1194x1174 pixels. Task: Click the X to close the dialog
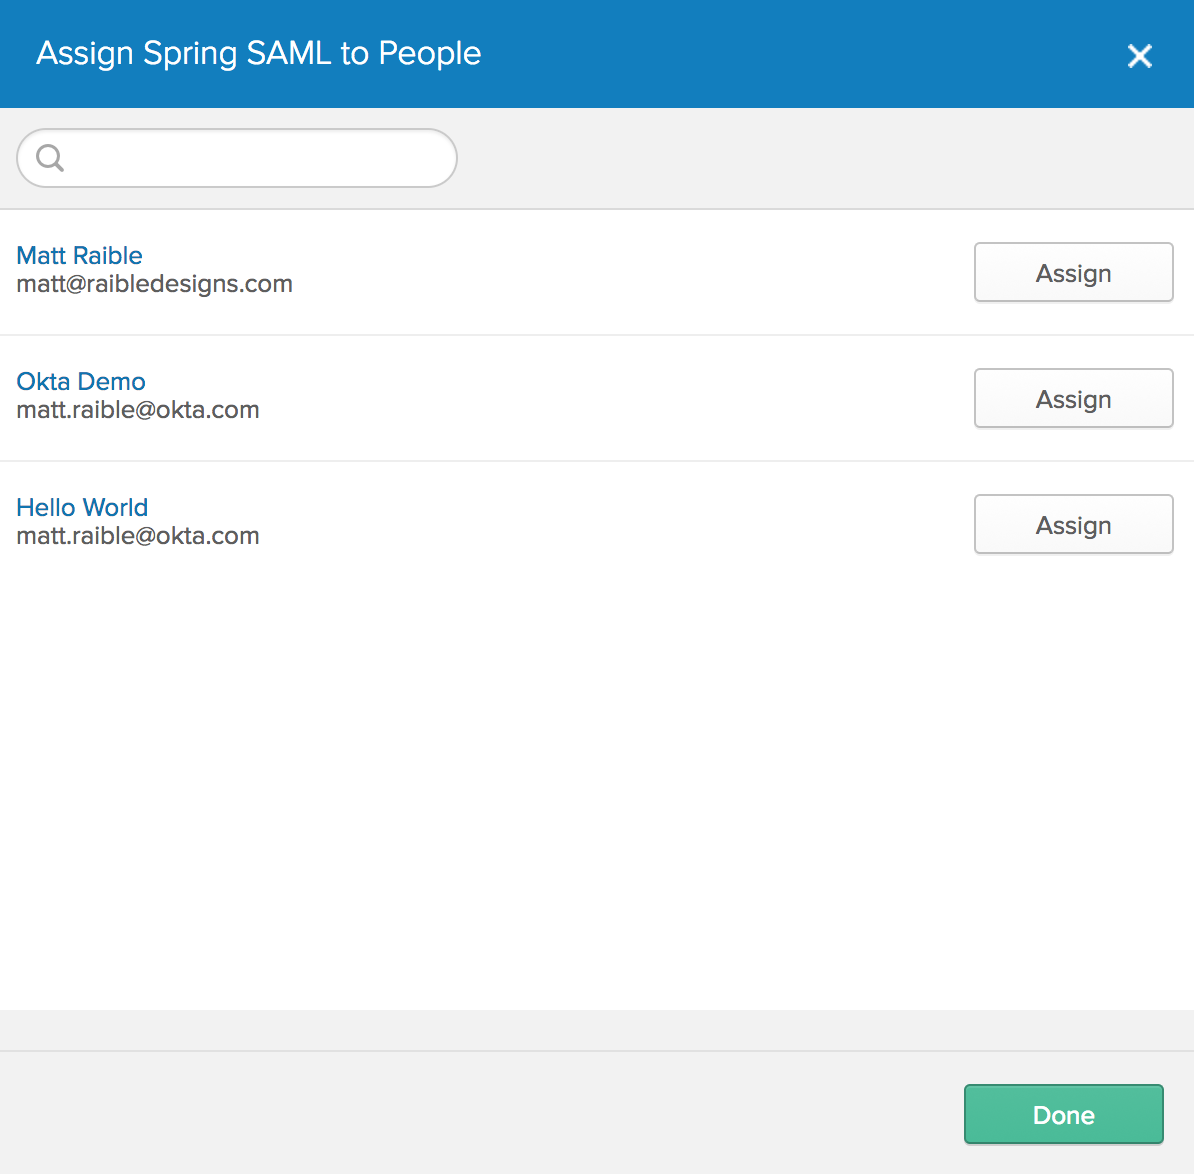point(1139,56)
